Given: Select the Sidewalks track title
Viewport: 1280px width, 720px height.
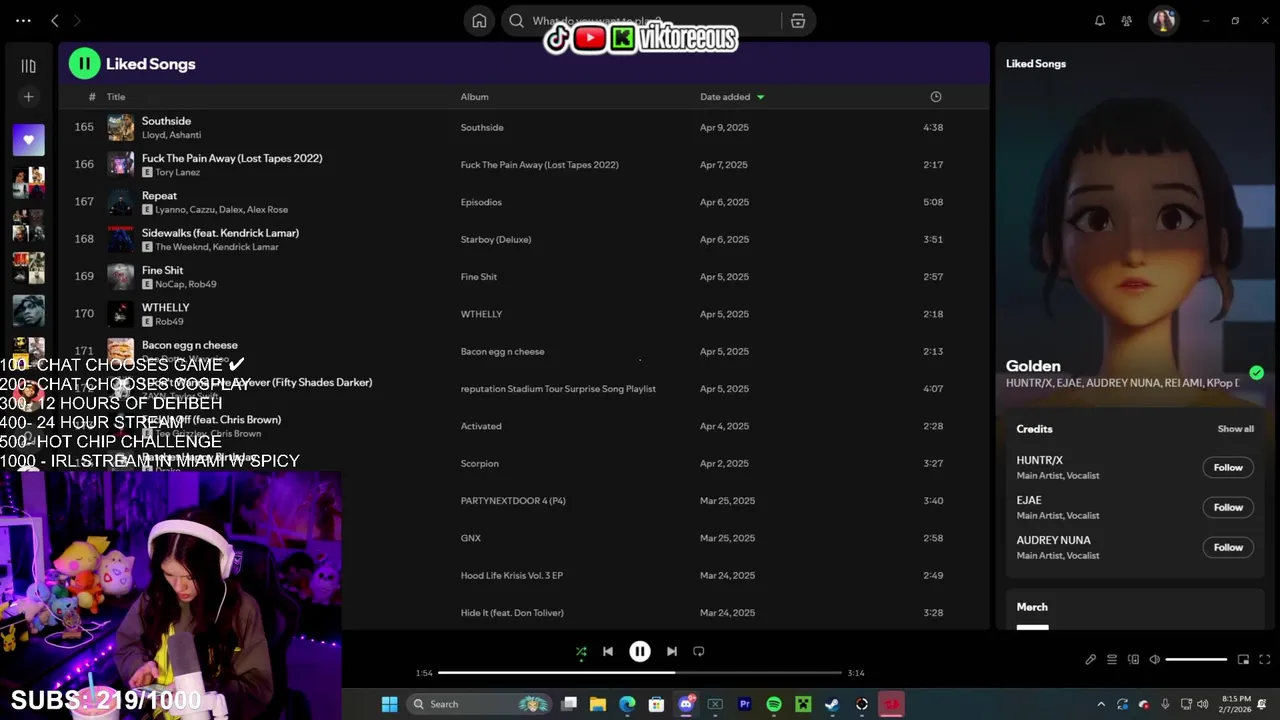Looking at the screenshot, I should [x=220, y=233].
